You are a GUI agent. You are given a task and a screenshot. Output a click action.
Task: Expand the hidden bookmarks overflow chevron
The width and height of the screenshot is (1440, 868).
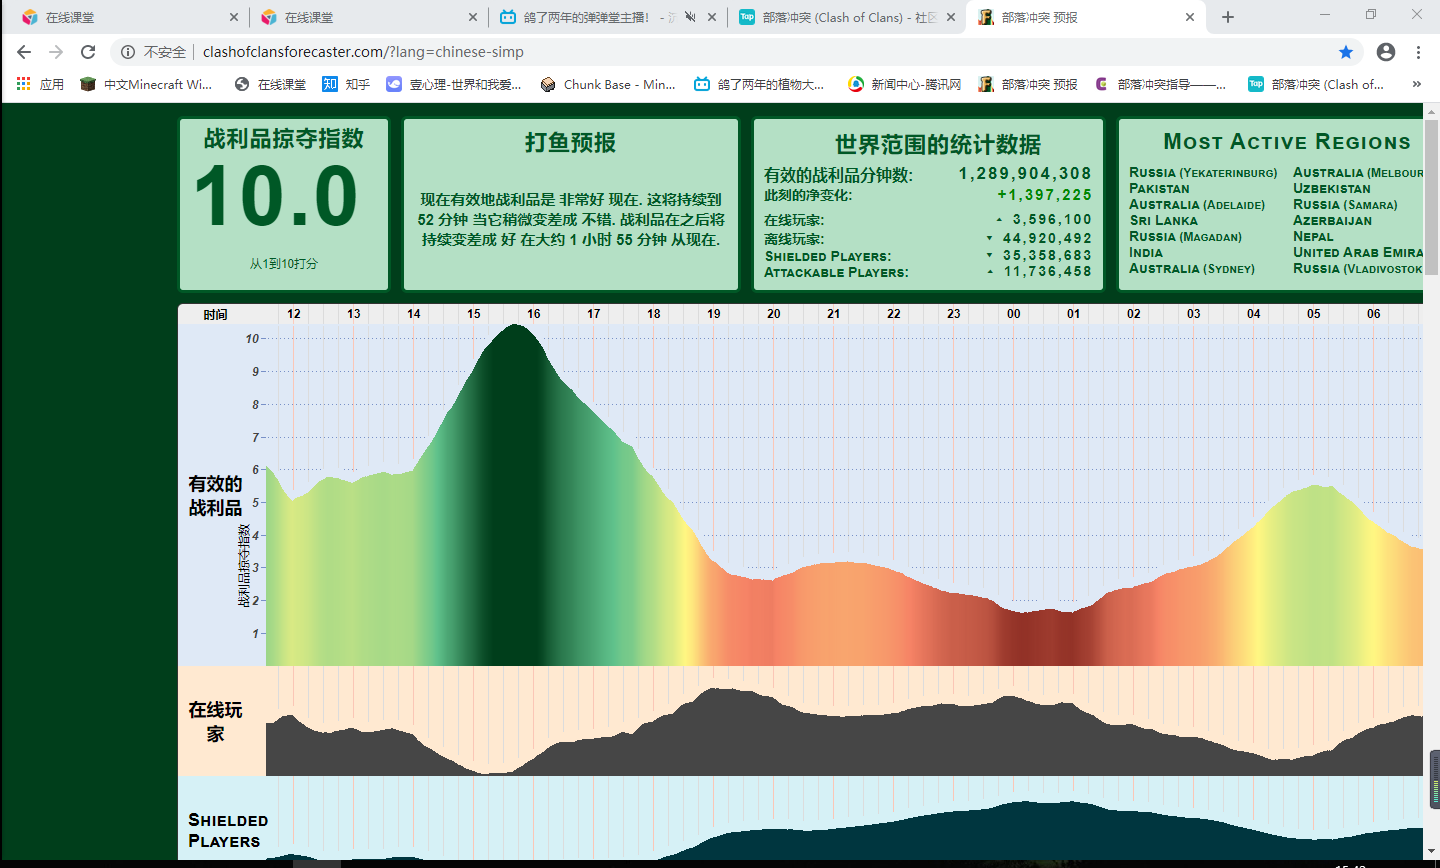1416,84
